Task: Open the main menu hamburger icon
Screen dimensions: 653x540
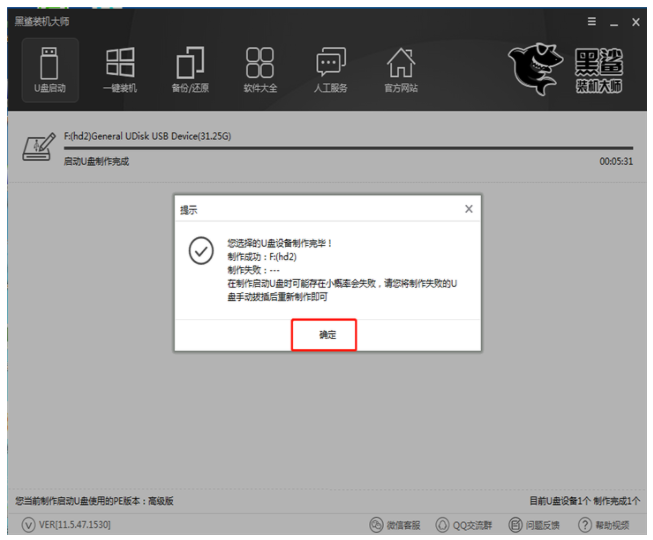Action: pos(592,22)
